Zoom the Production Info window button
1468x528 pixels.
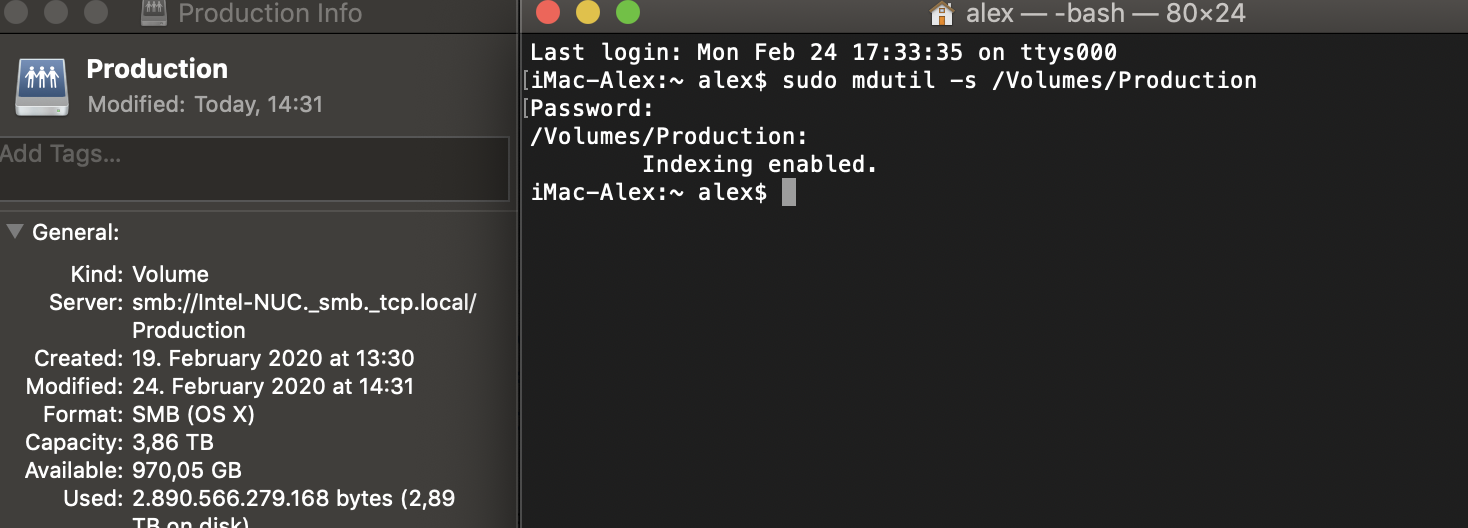(x=95, y=12)
